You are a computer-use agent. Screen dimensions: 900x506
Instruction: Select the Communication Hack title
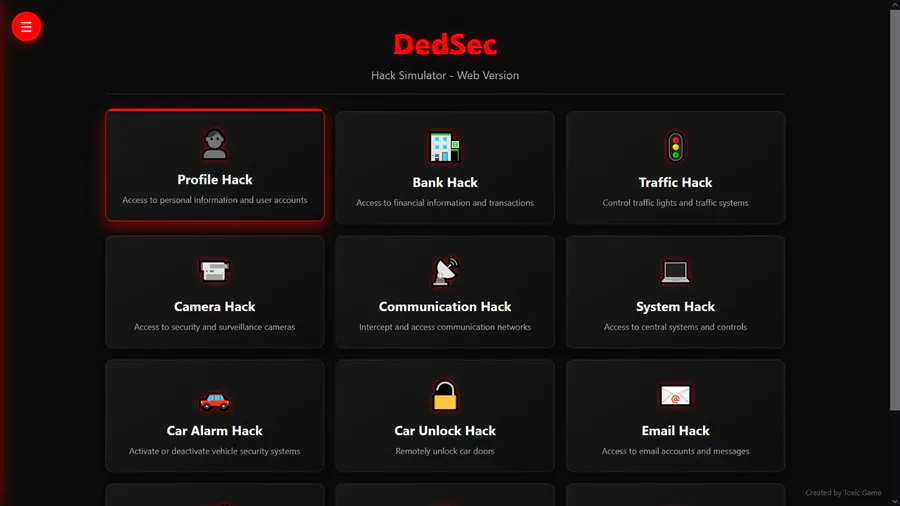click(x=445, y=306)
